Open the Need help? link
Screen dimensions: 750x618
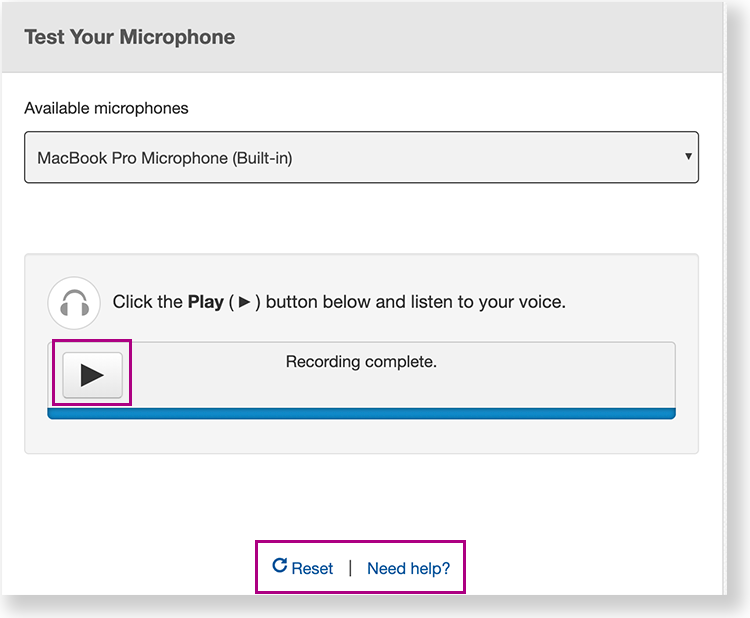tap(408, 568)
